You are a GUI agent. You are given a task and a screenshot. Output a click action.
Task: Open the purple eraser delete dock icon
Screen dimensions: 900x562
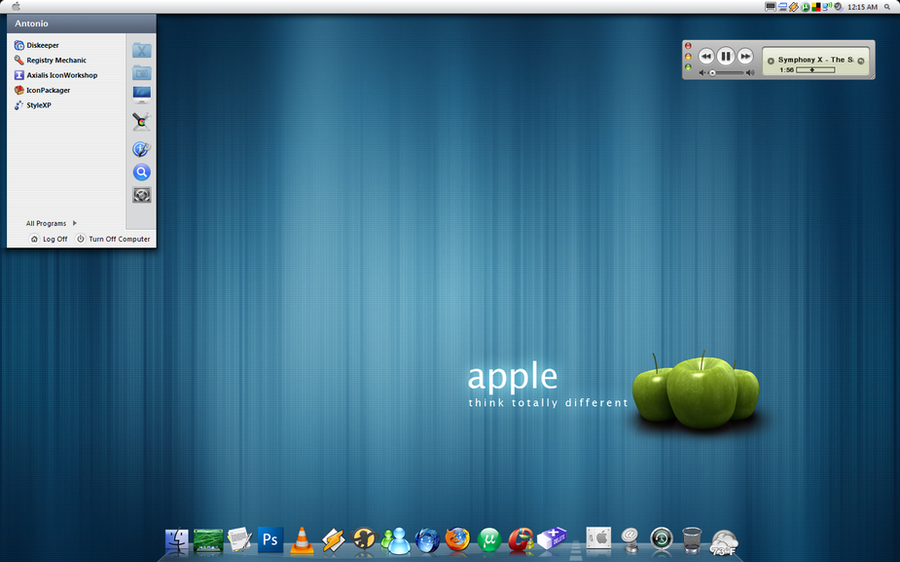(x=552, y=540)
